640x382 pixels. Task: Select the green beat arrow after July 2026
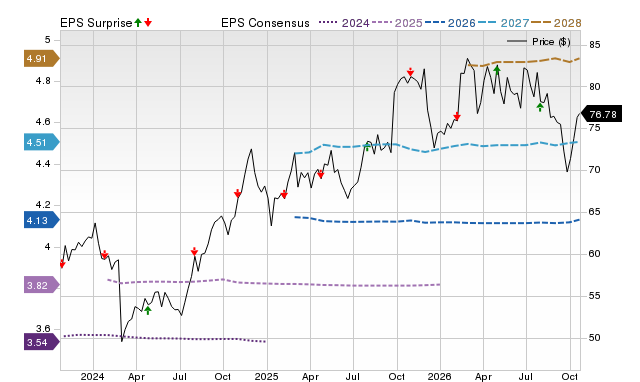540,107
